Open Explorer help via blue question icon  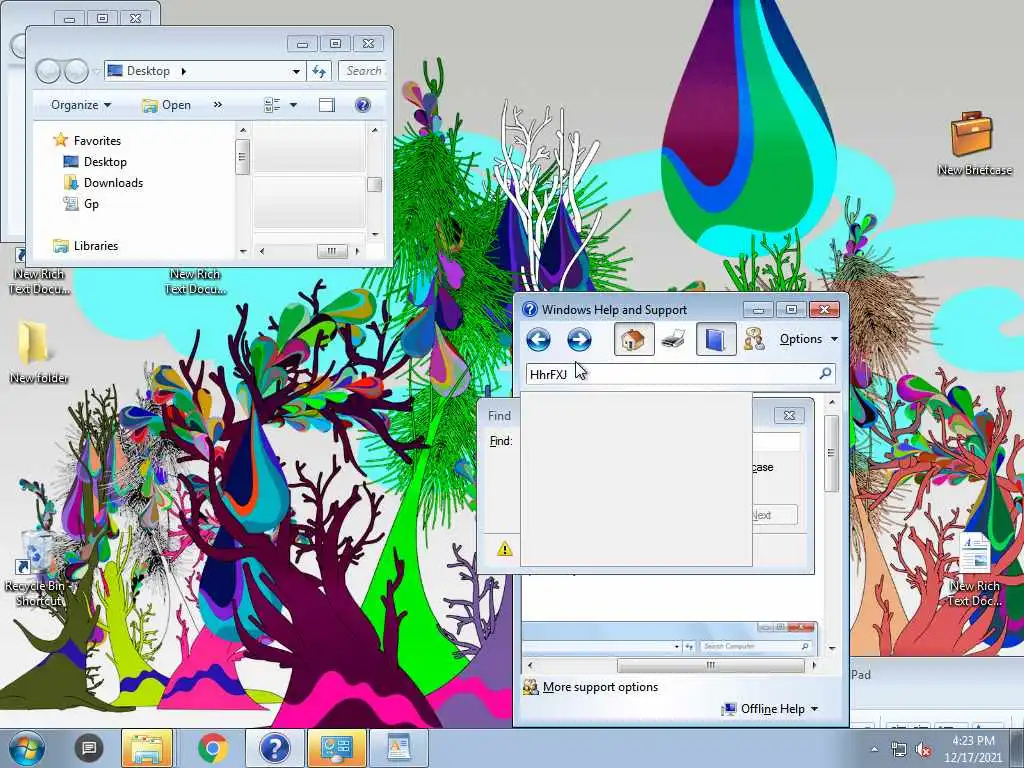click(x=362, y=105)
